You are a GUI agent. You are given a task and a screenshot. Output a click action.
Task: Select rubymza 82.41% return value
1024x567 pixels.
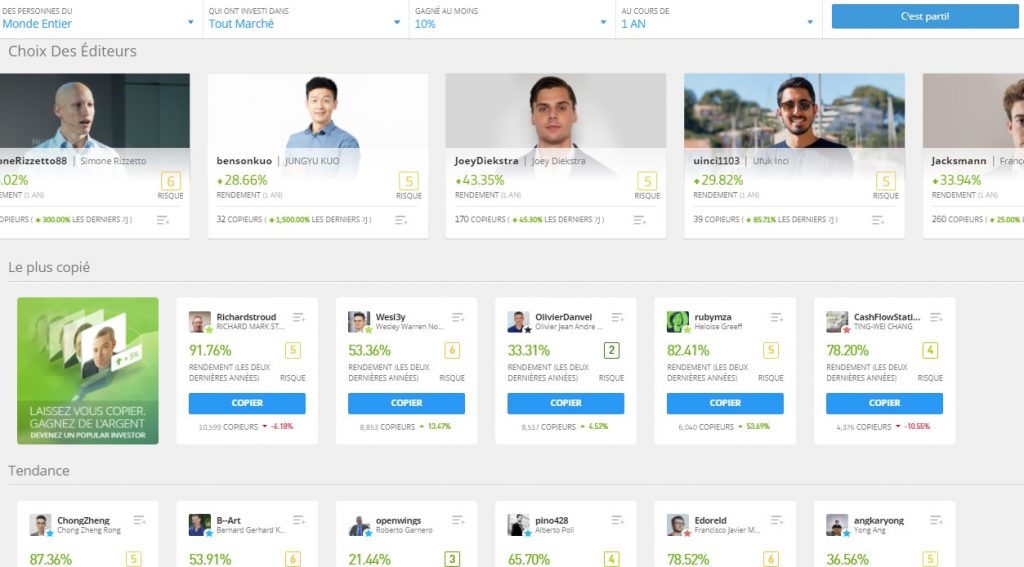tap(688, 351)
